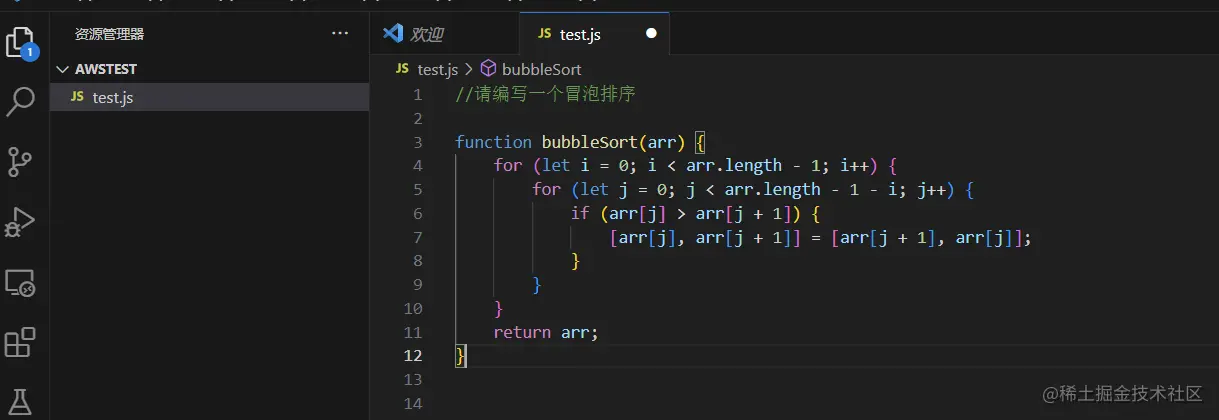Click the cube symbol icon beside bubbleSort
The height and width of the screenshot is (420, 1219).
[489, 69]
